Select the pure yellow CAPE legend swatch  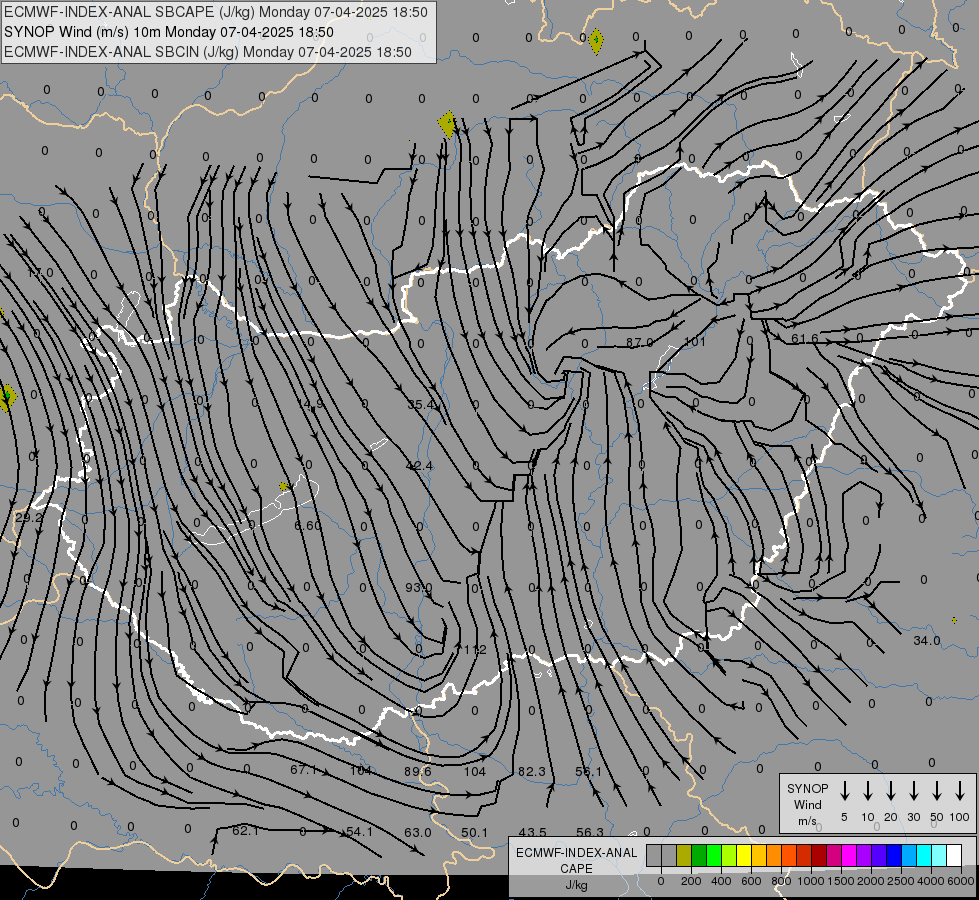click(744, 856)
